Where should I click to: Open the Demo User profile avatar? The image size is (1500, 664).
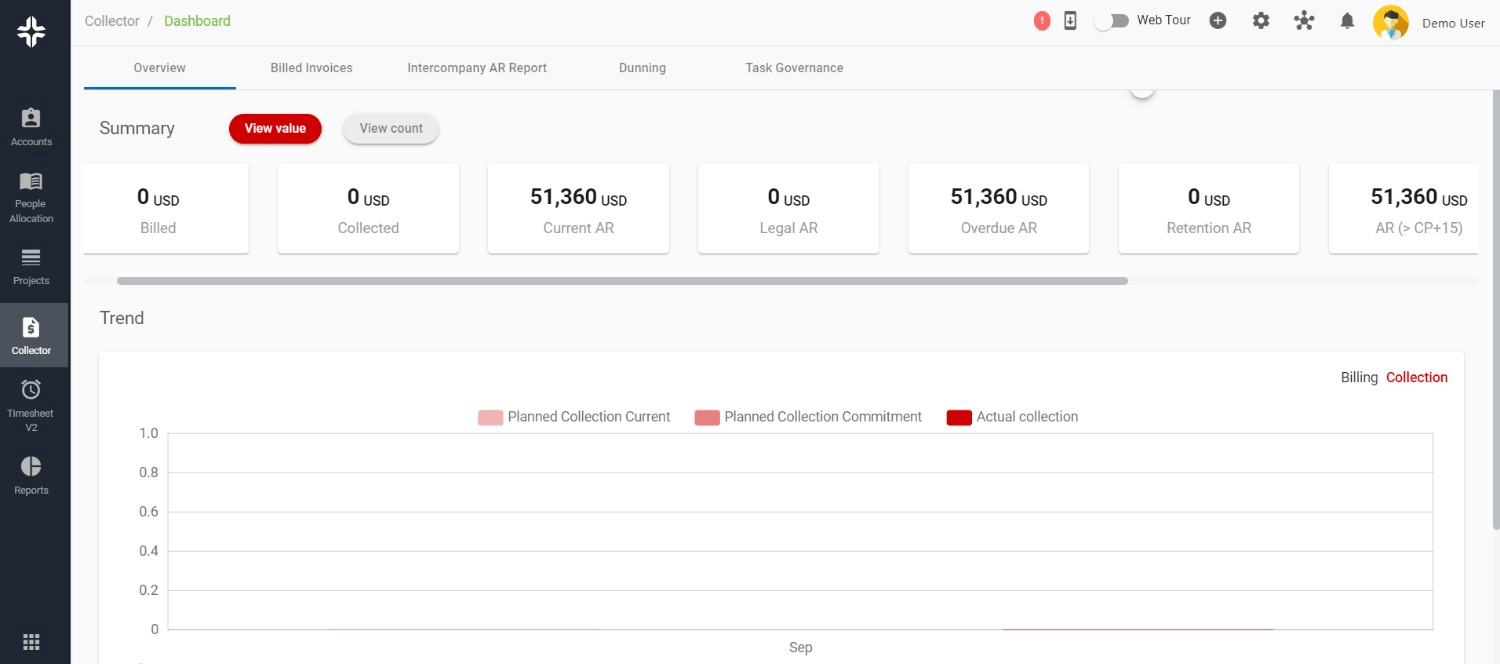click(x=1390, y=22)
